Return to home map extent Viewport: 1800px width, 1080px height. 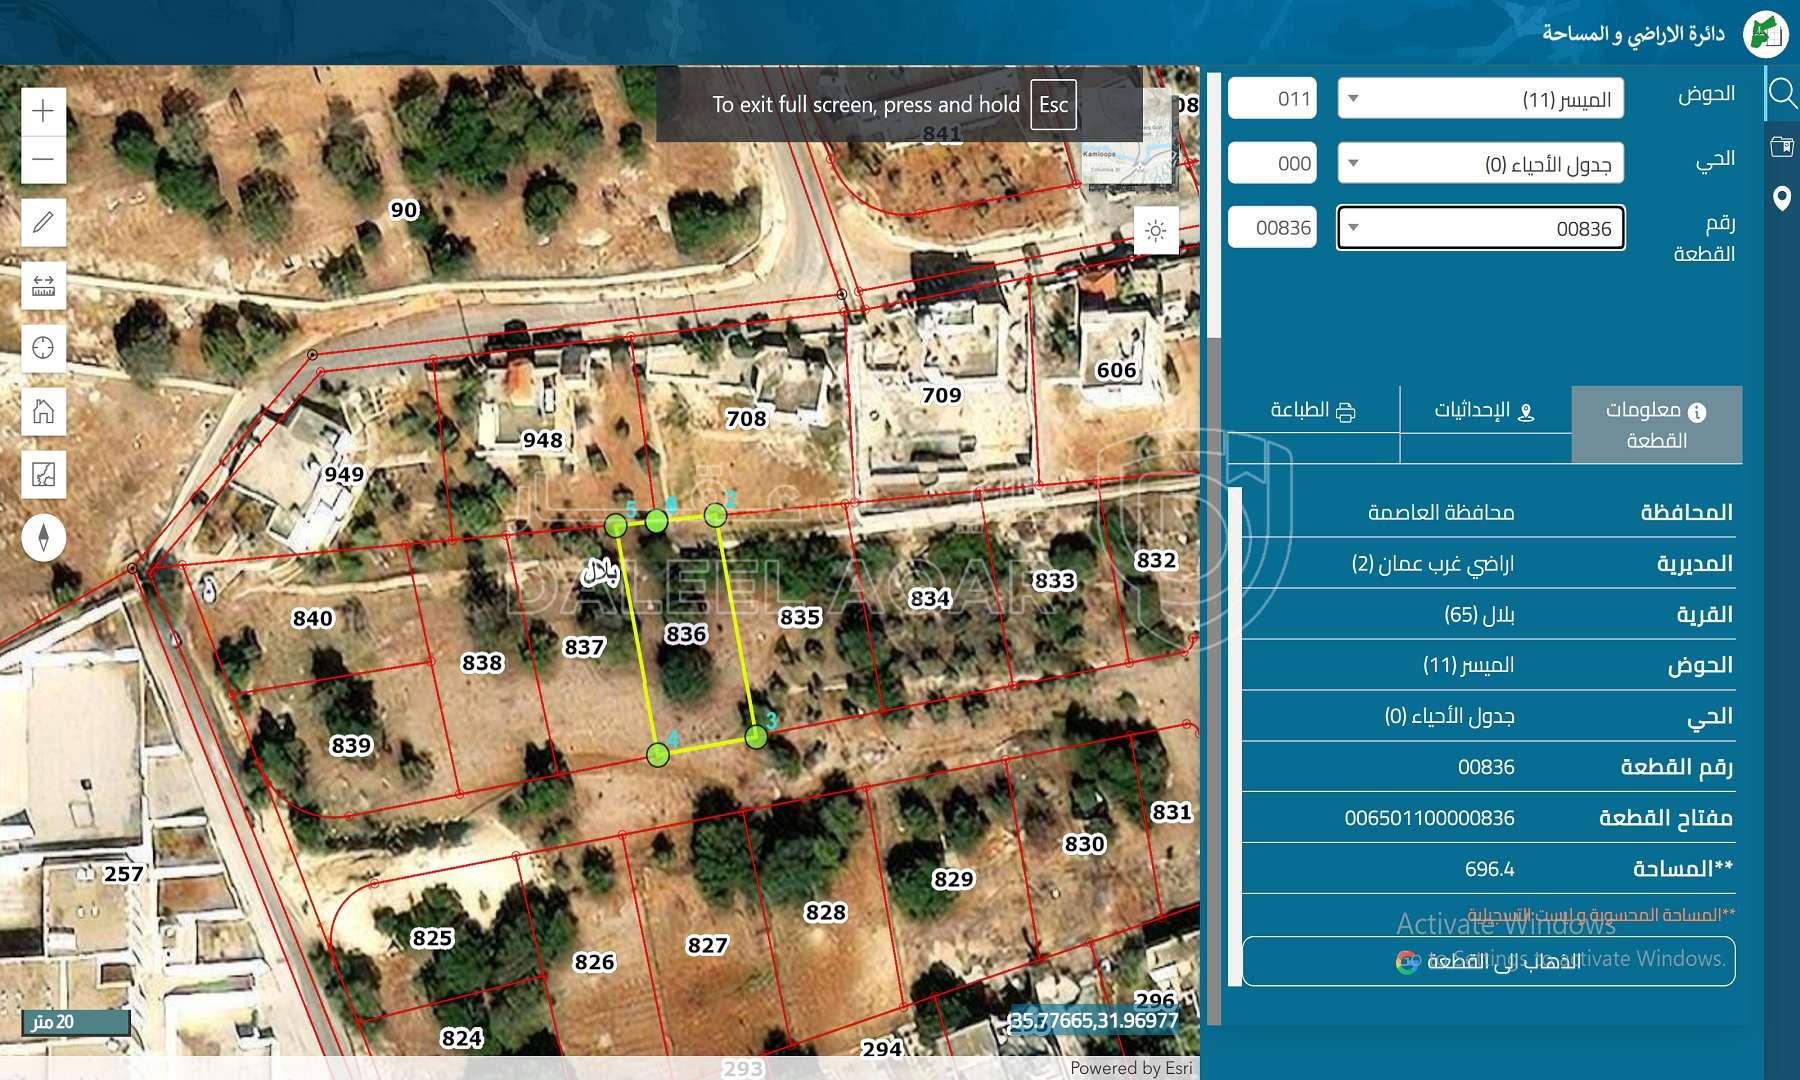[x=43, y=411]
